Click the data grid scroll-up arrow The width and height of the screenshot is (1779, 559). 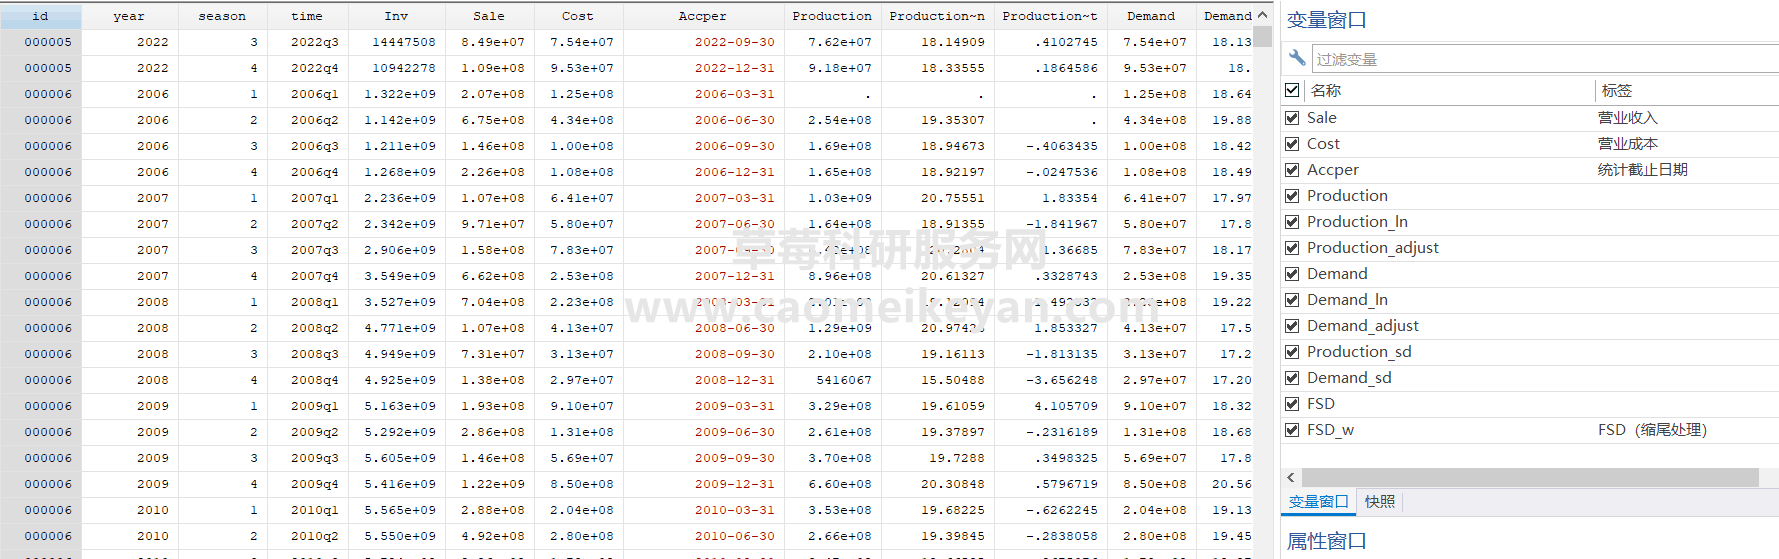point(1263,15)
